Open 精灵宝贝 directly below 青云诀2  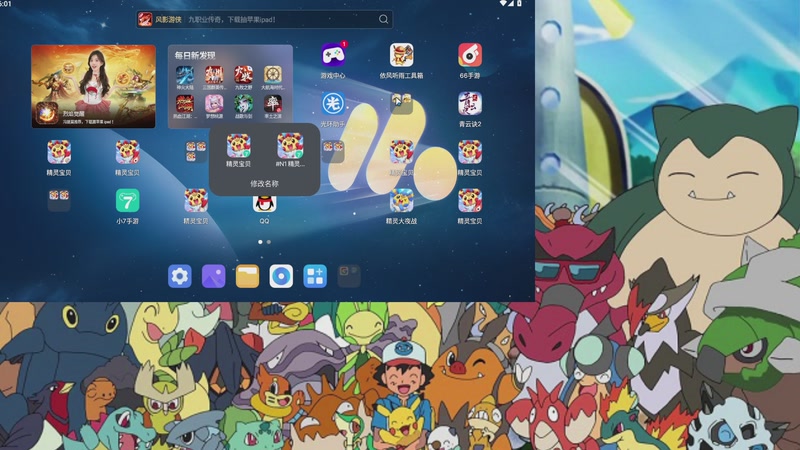pyautogui.click(x=470, y=152)
